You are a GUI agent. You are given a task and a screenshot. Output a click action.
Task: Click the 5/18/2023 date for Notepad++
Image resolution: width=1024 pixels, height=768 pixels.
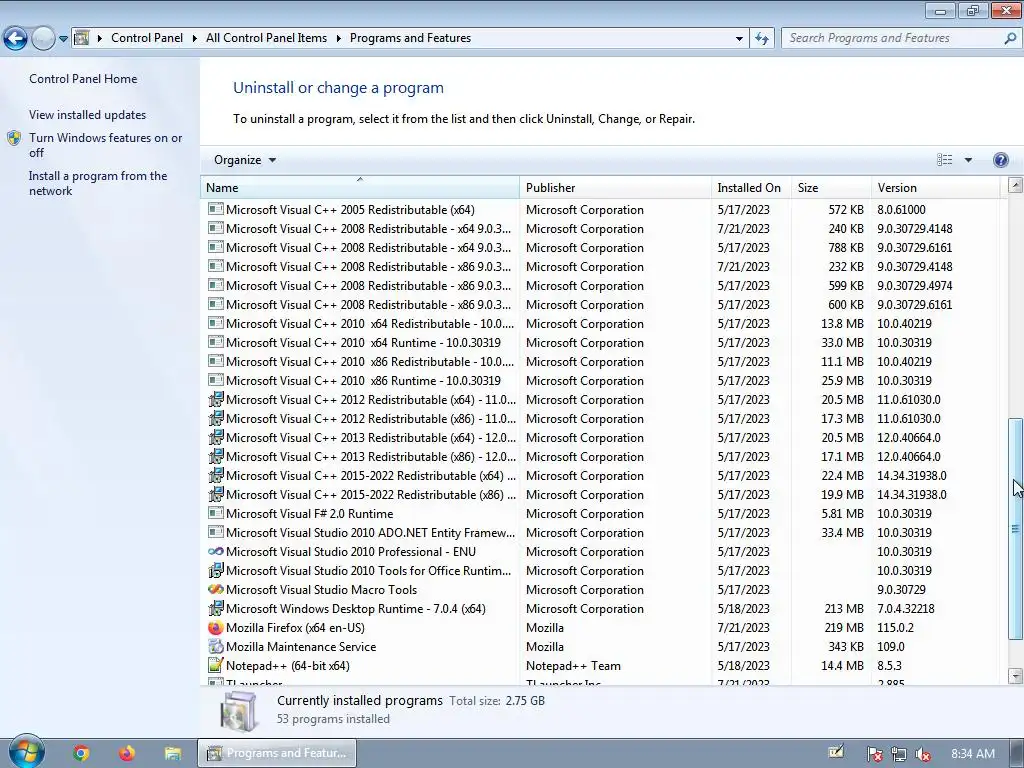point(743,665)
